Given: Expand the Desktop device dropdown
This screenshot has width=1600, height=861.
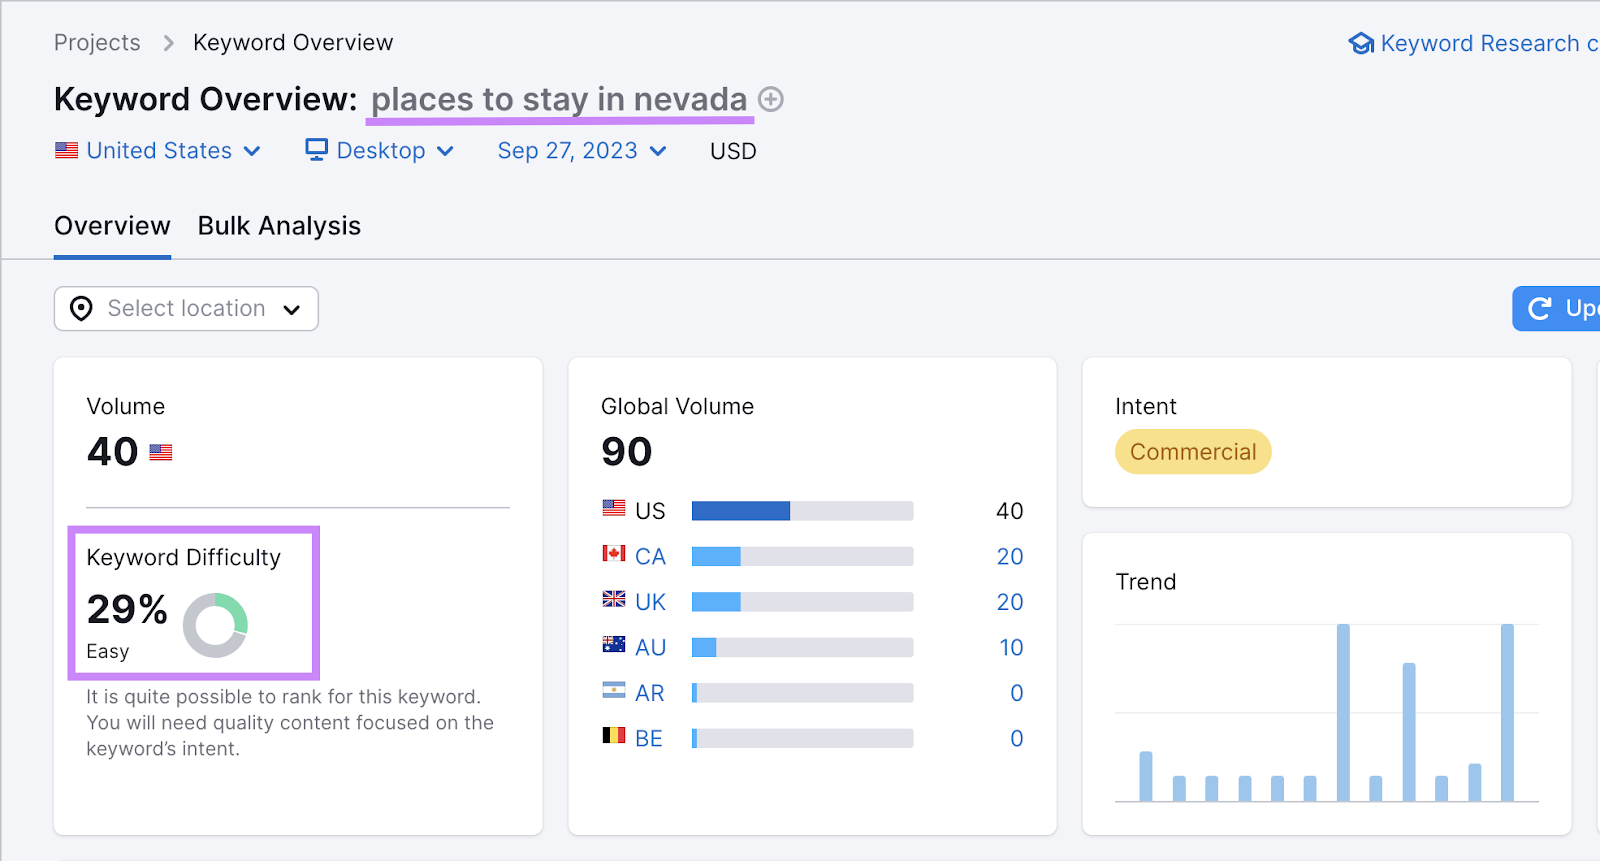Looking at the screenshot, I should point(381,151).
